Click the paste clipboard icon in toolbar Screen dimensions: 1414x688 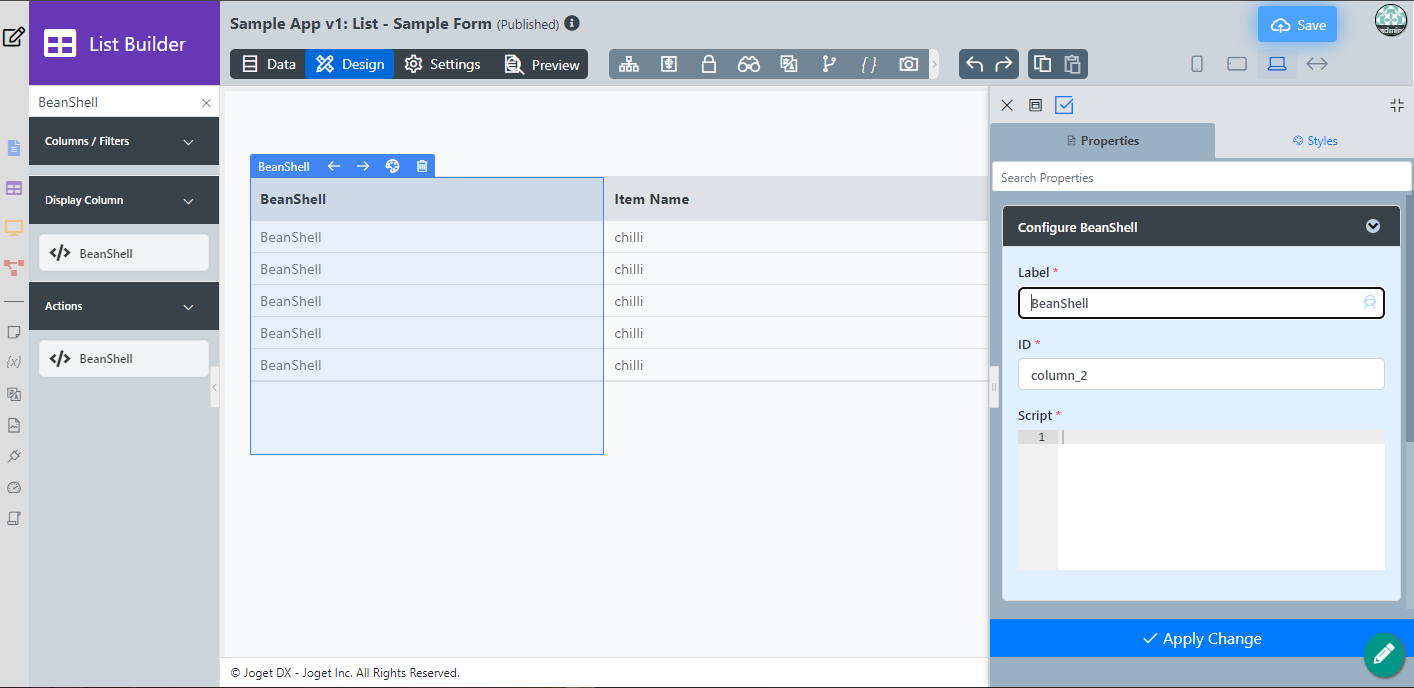(x=1072, y=64)
